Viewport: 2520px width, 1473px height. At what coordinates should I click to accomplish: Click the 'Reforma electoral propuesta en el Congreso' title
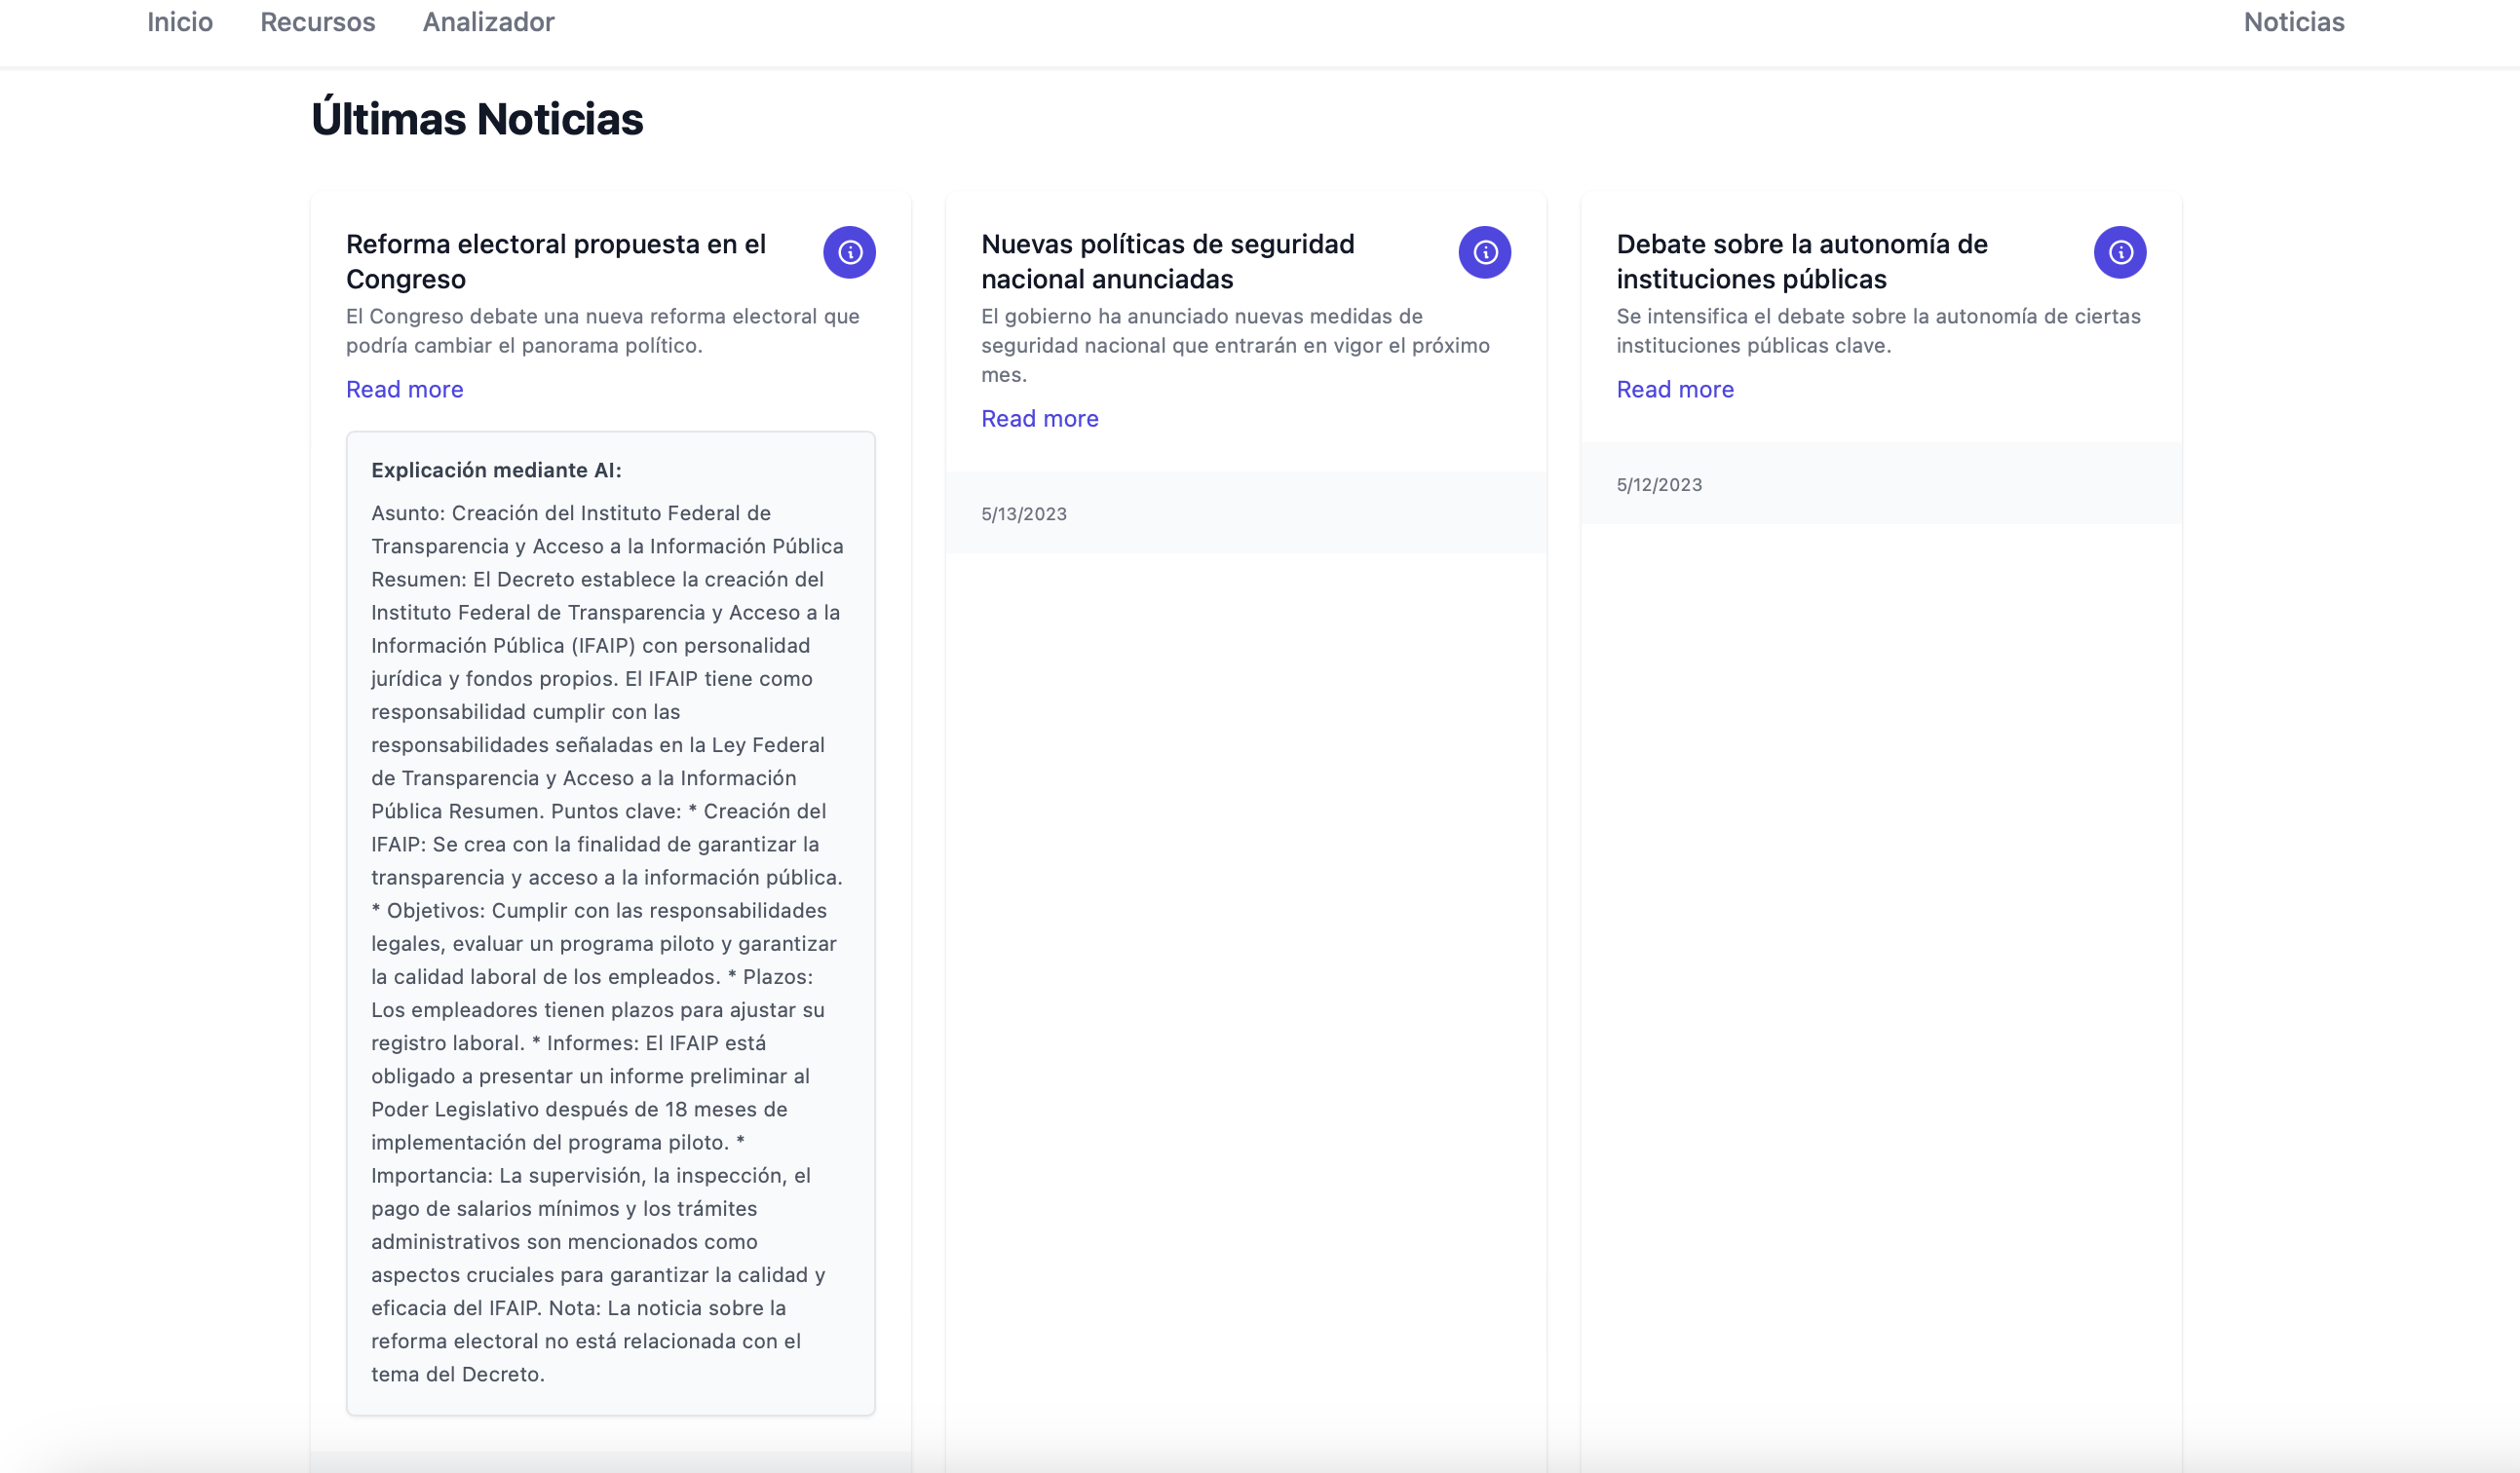(x=555, y=261)
